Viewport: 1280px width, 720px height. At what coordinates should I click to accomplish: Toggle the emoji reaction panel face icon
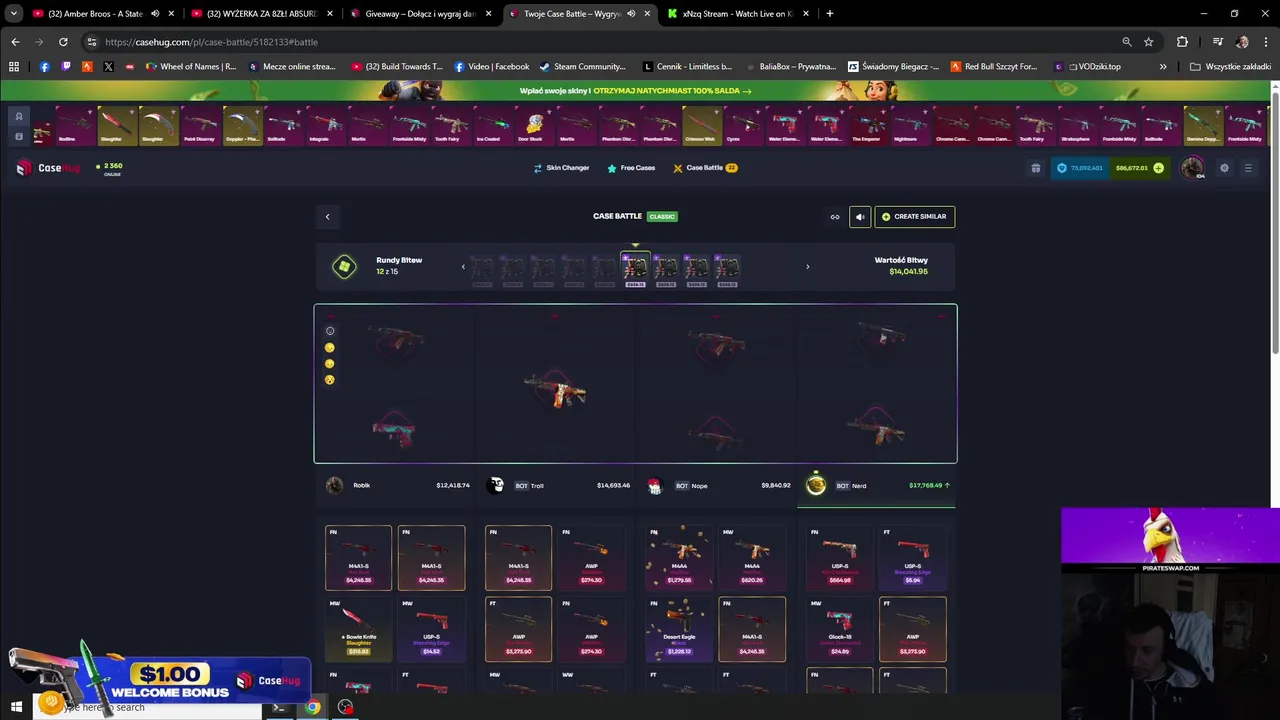pos(330,331)
